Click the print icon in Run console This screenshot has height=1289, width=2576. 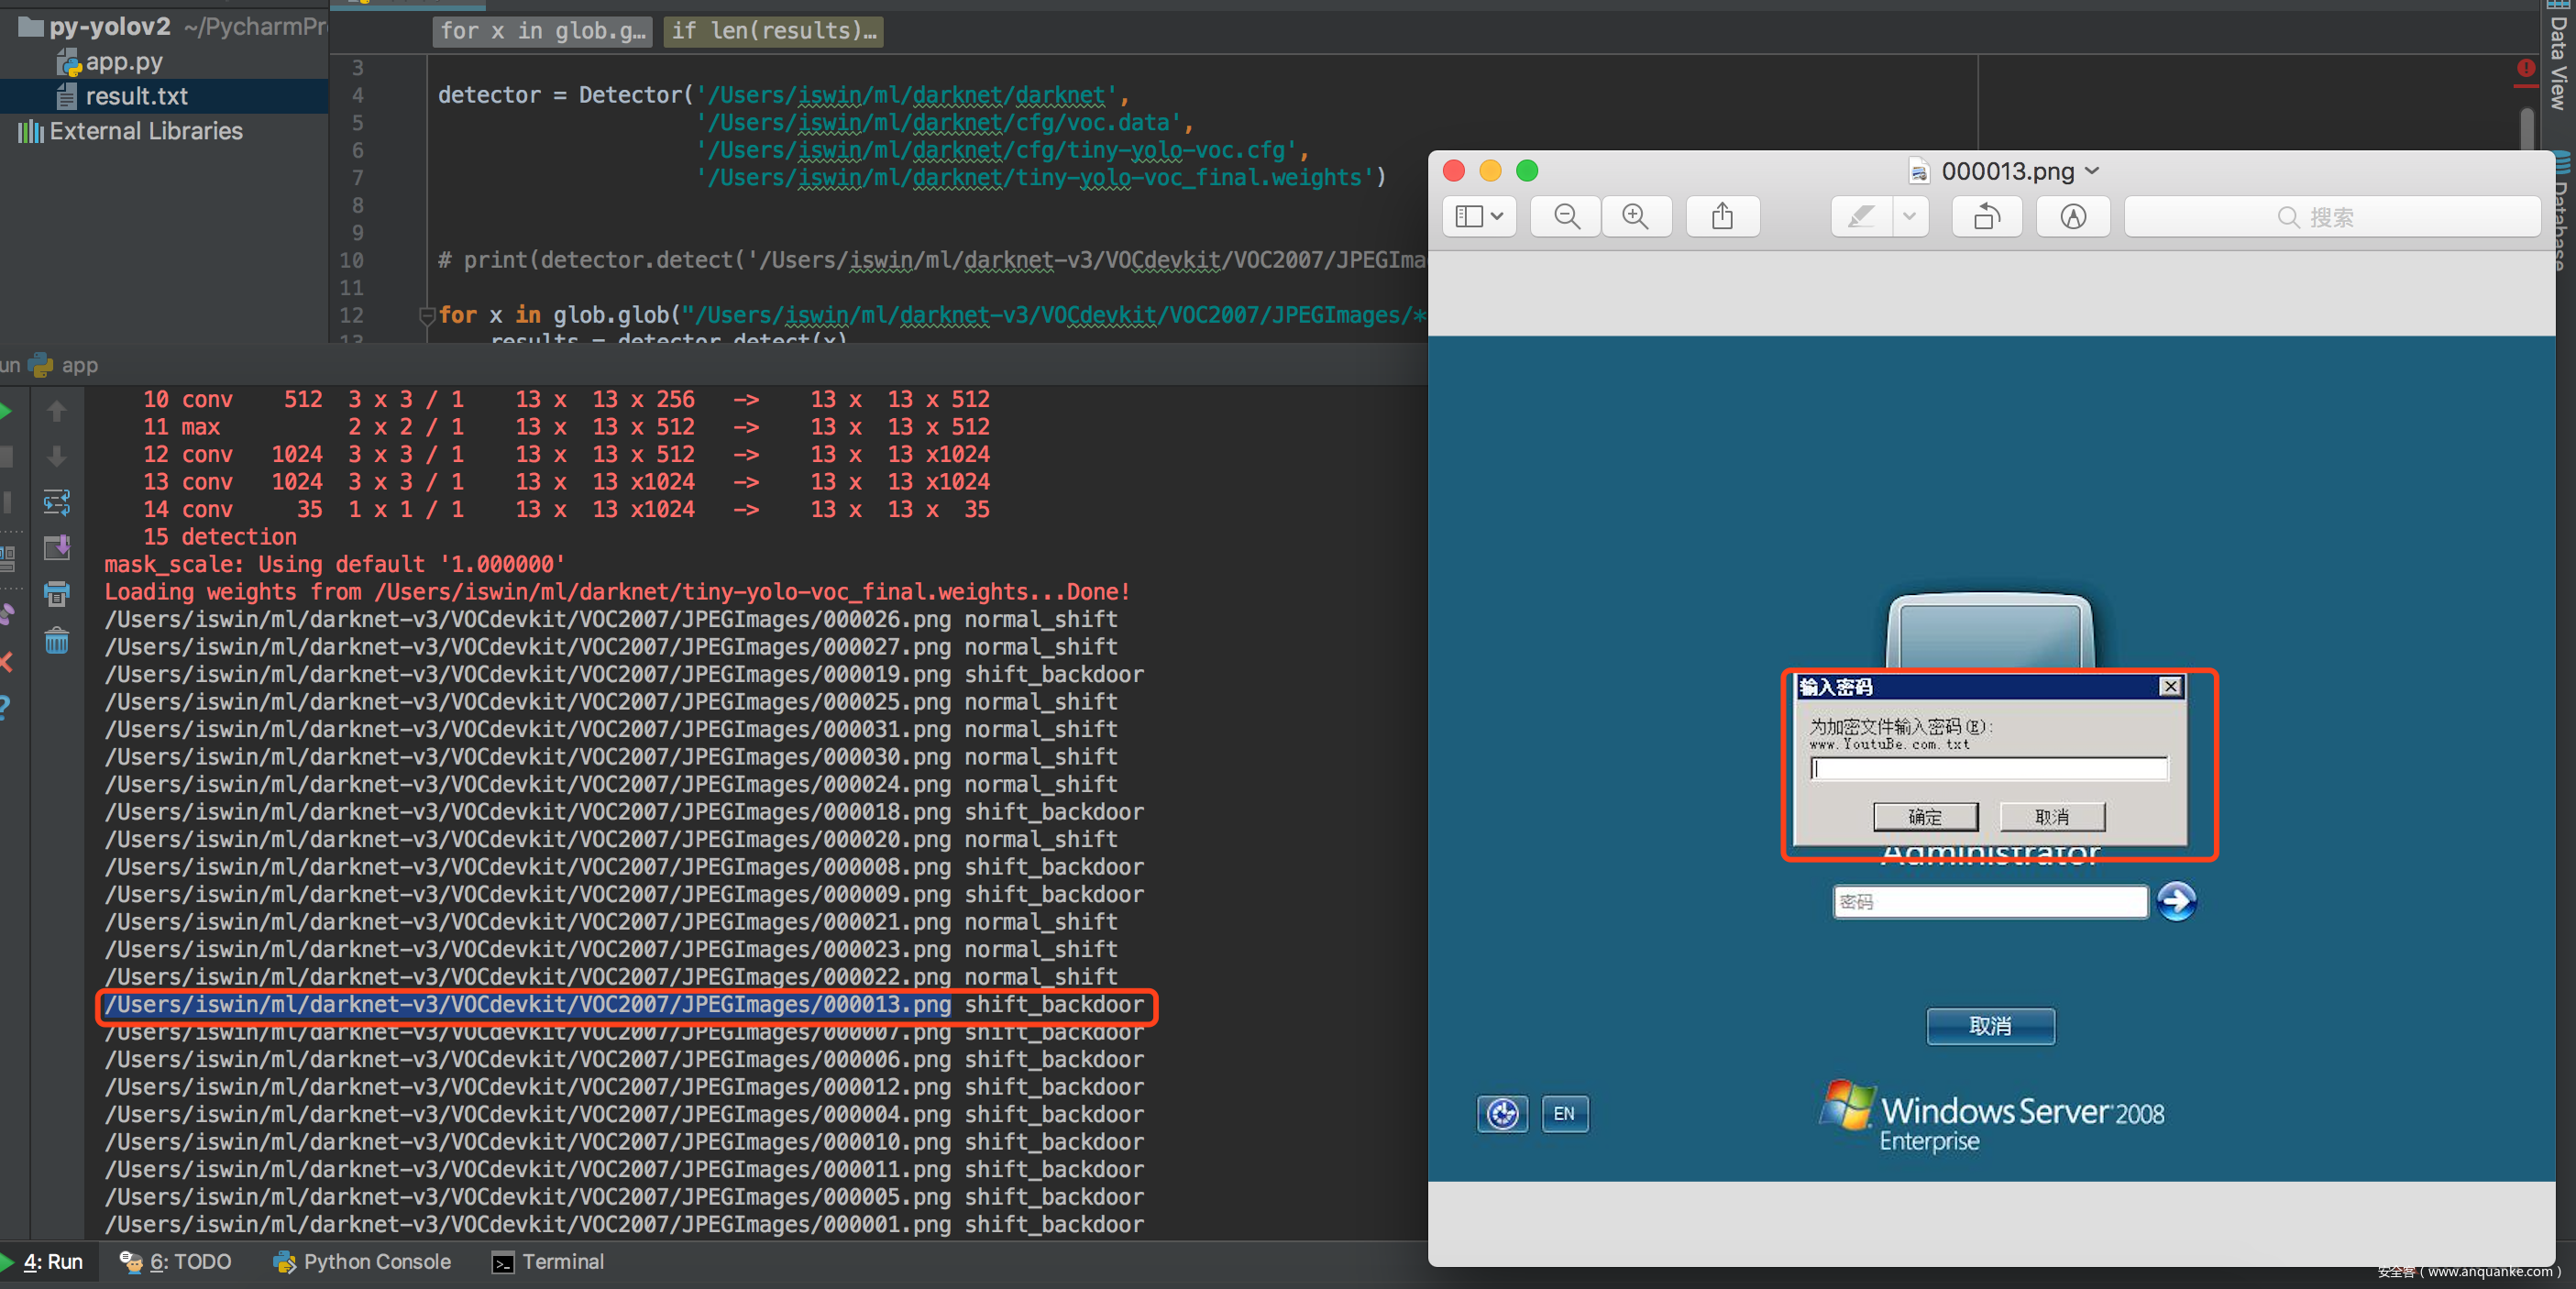coord(57,594)
